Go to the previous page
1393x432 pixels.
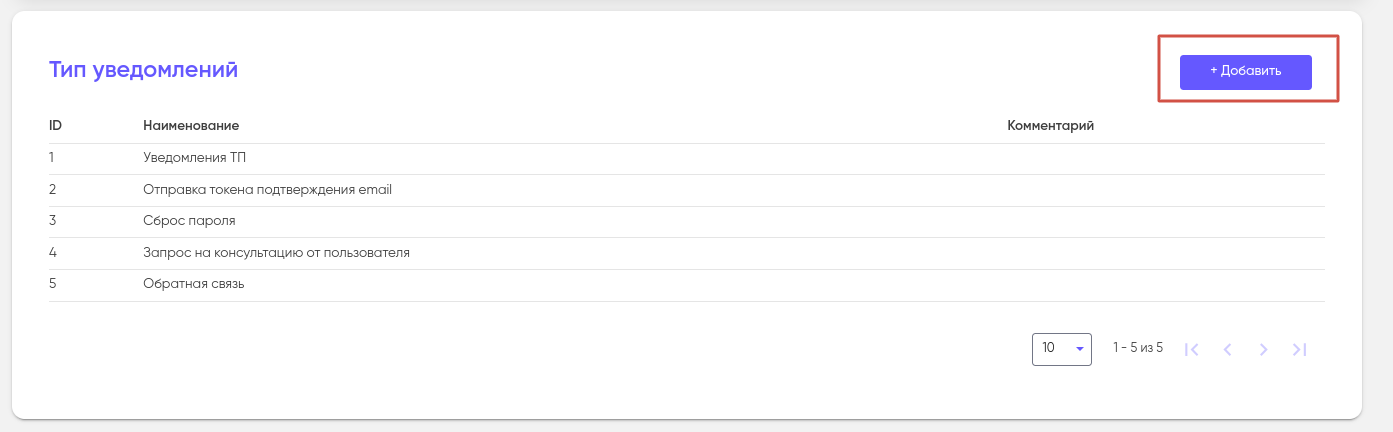(1227, 349)
